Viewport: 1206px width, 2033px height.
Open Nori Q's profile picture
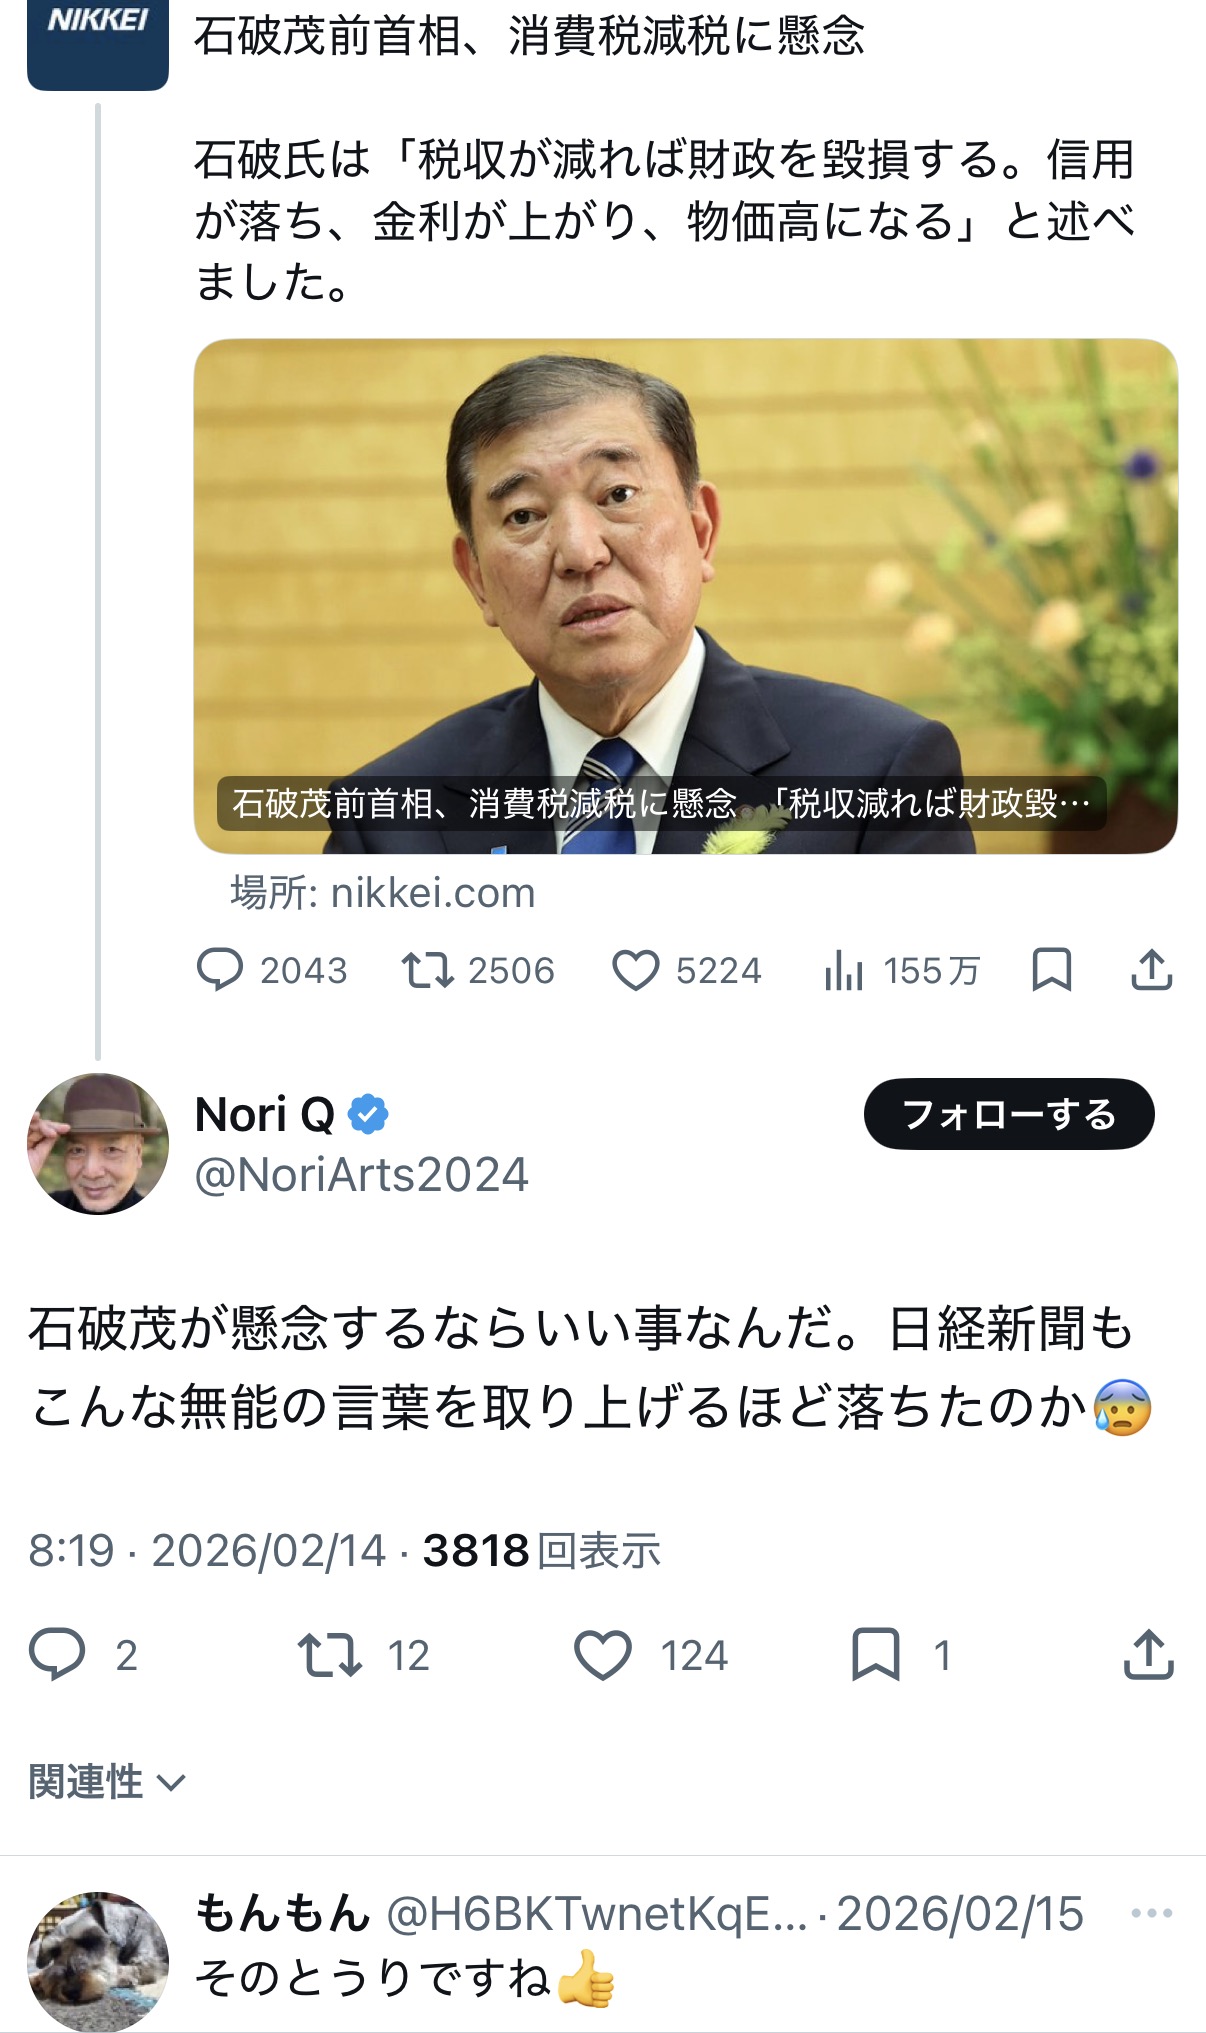(98, 1144)
